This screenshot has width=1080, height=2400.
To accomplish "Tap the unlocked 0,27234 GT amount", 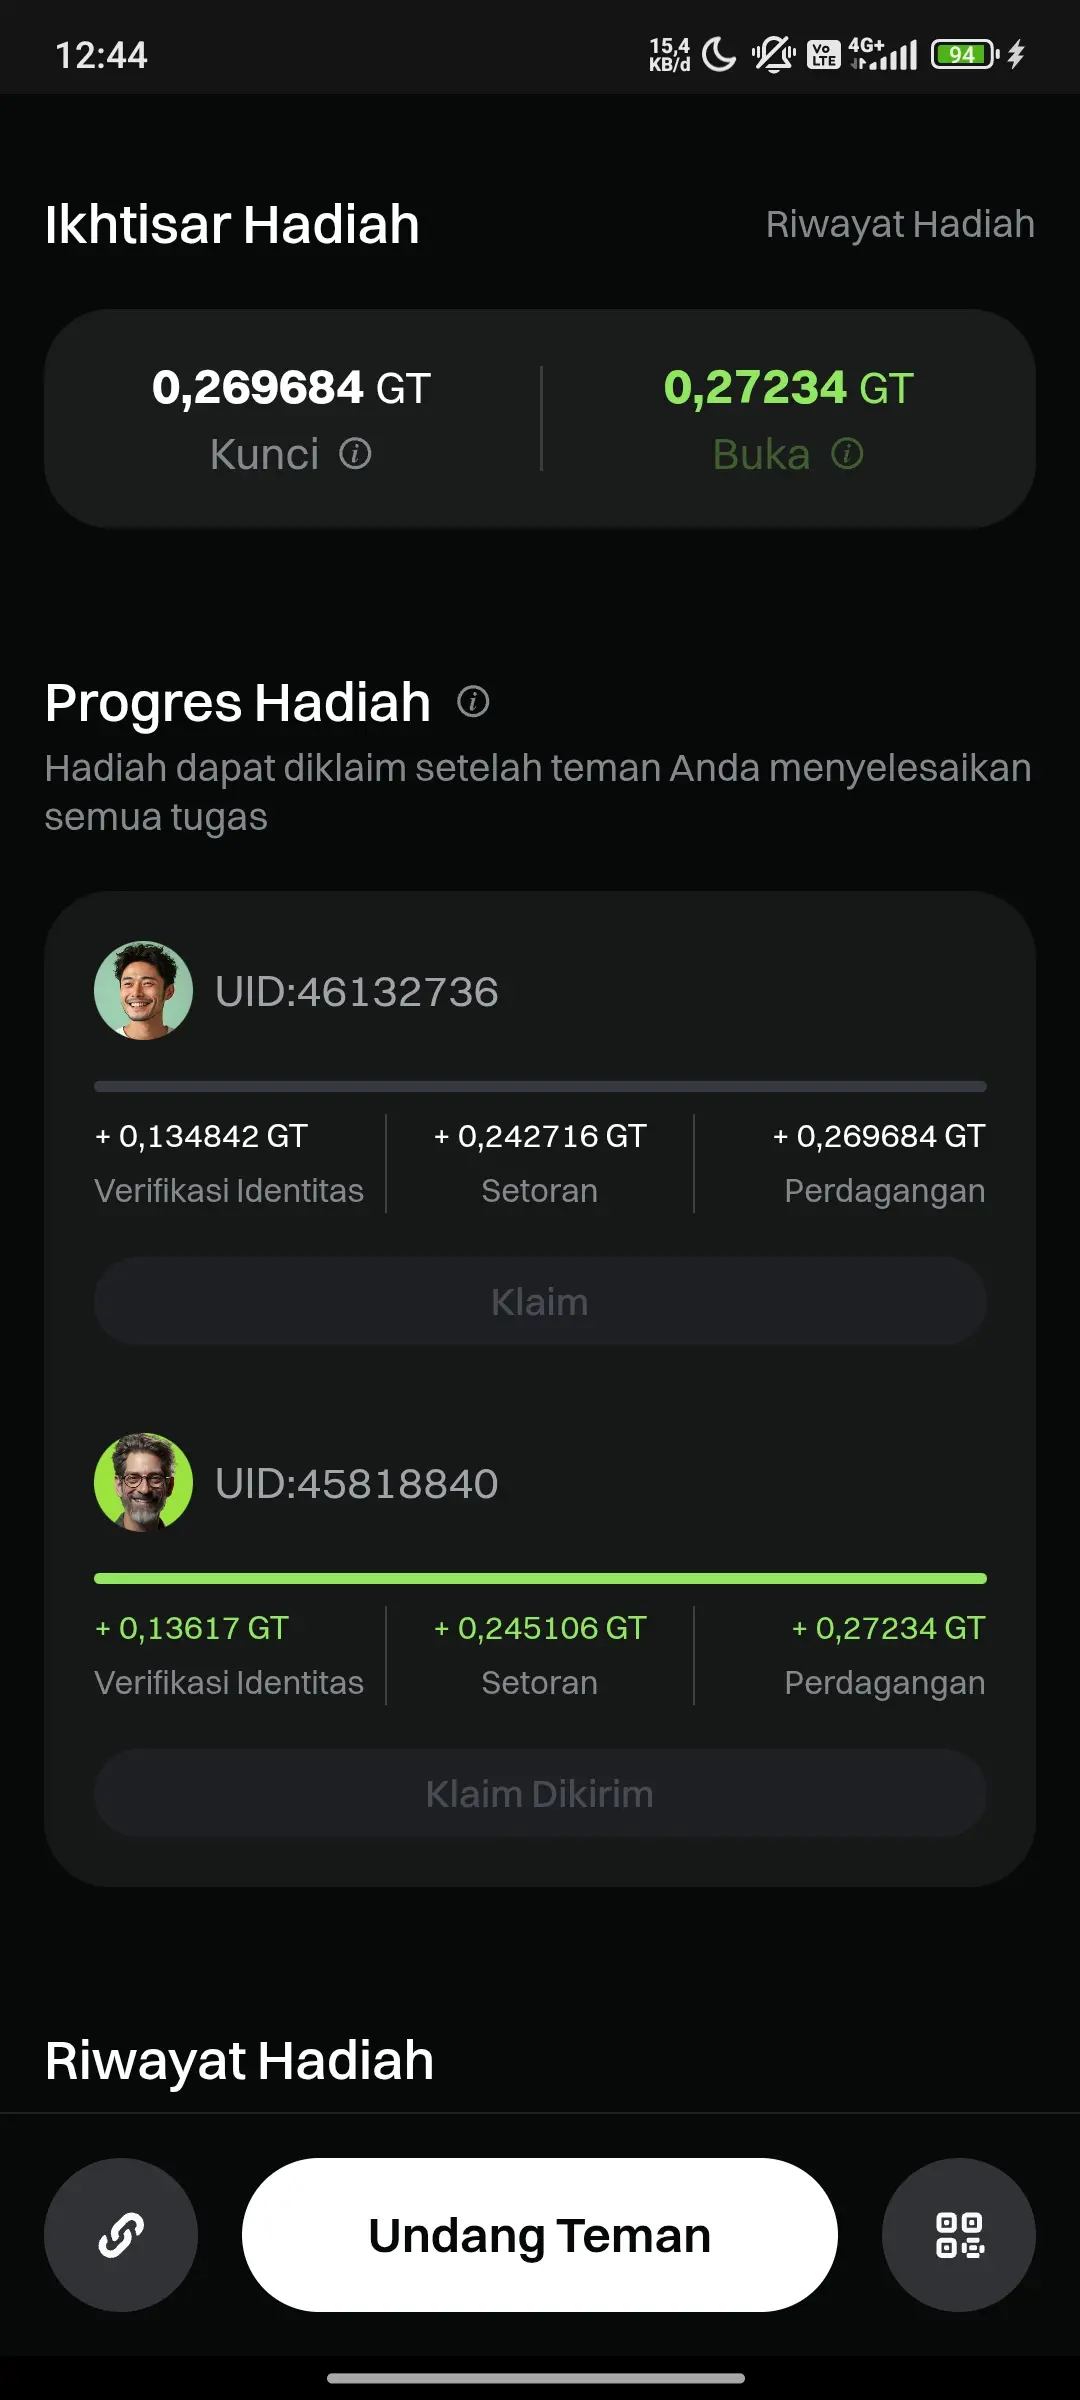I will [x=788, y=388].
